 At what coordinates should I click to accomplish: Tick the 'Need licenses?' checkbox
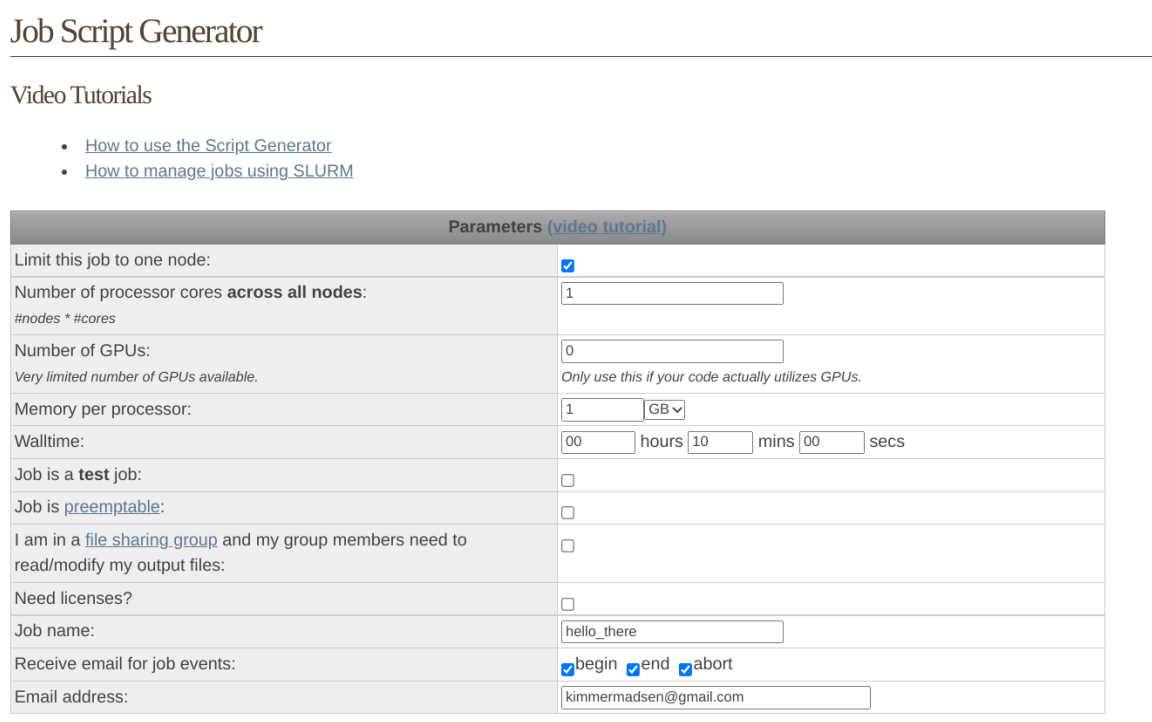point(568,604)
